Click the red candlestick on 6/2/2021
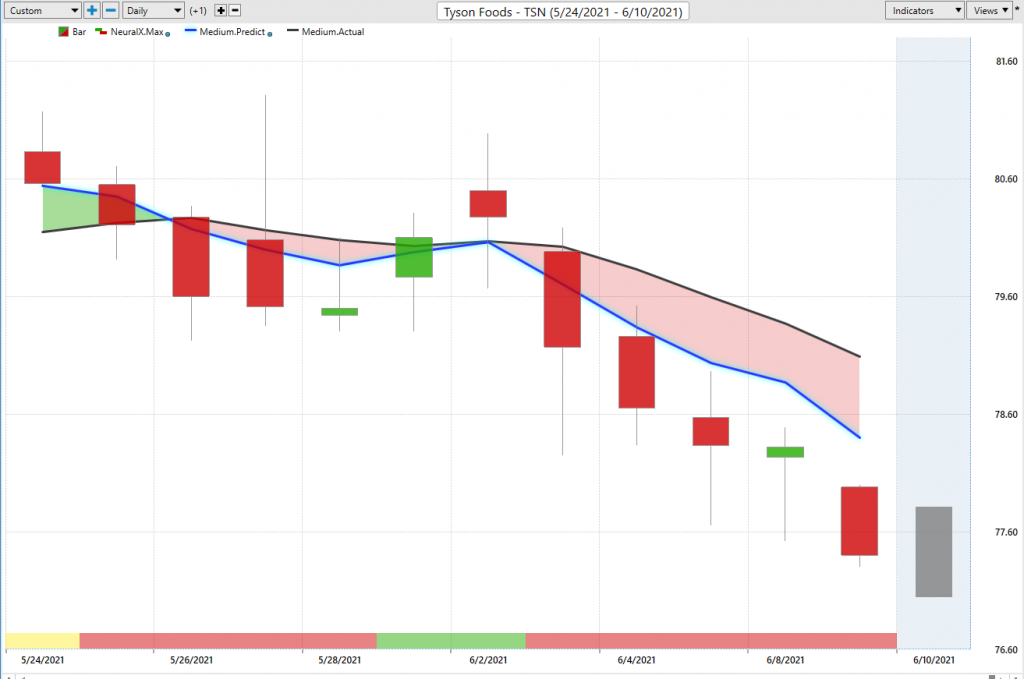This screenshot has width=1024, height=679. coord(488,204)
